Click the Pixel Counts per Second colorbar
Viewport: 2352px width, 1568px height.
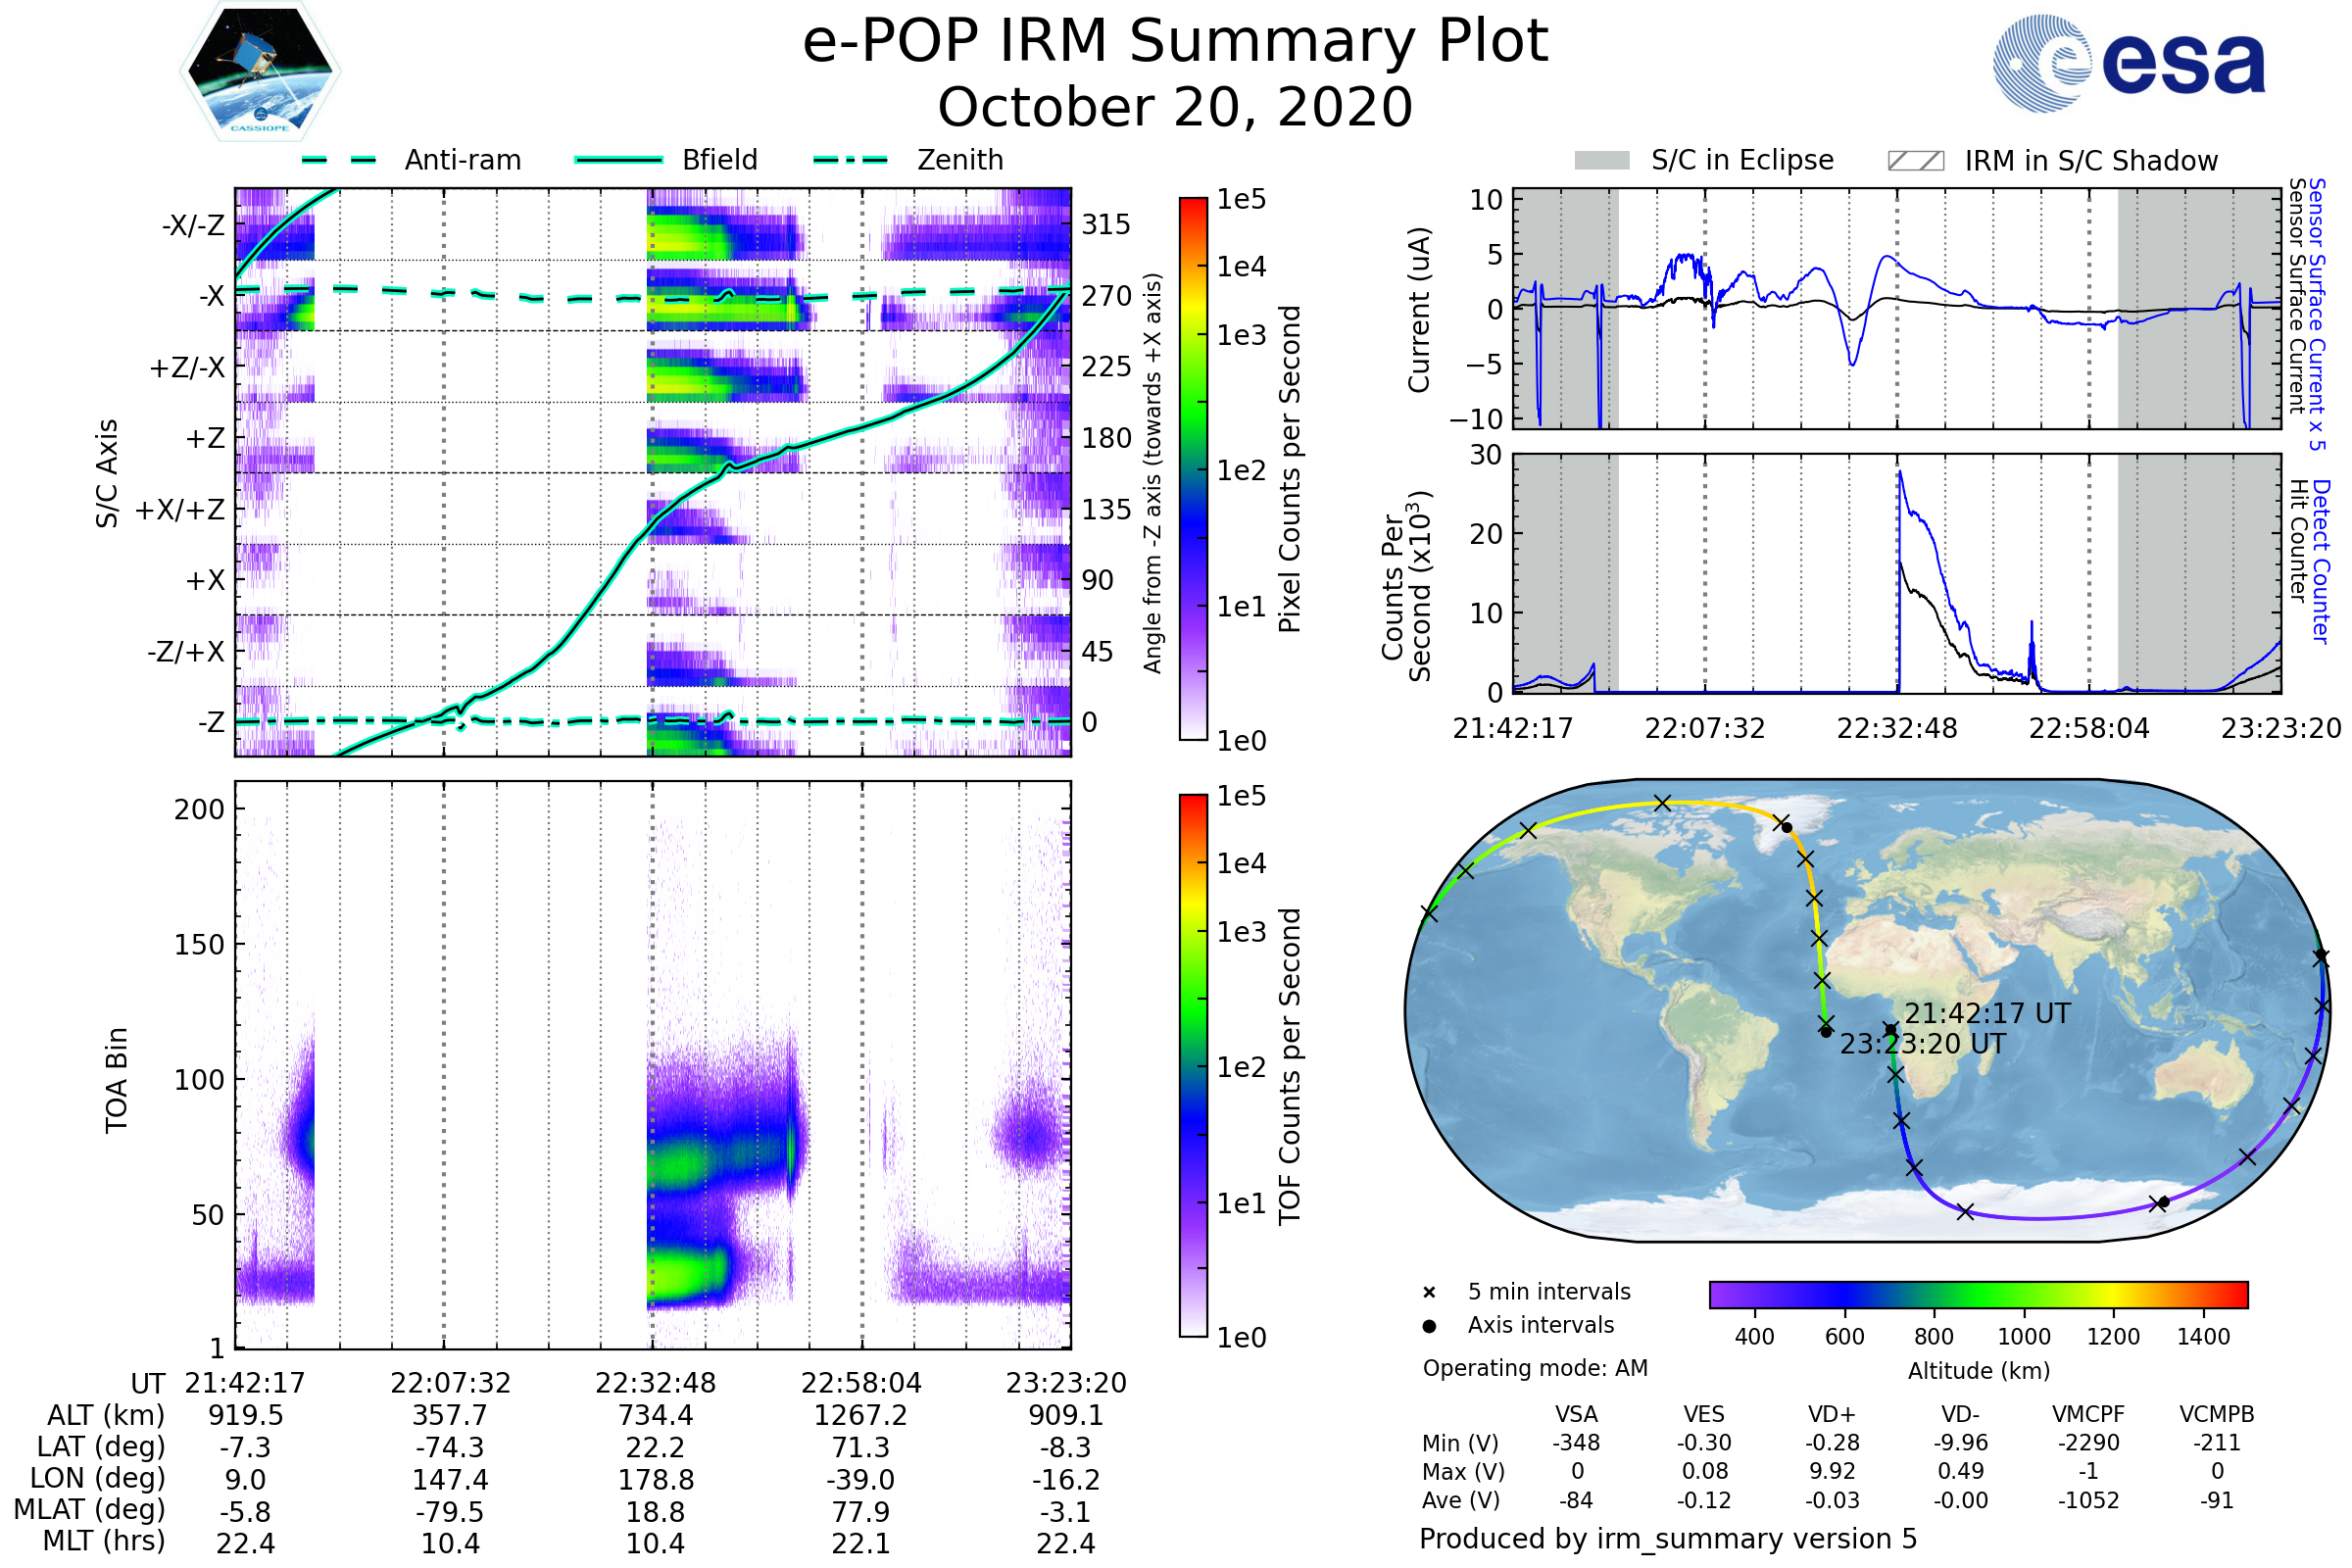(1193, 468)
